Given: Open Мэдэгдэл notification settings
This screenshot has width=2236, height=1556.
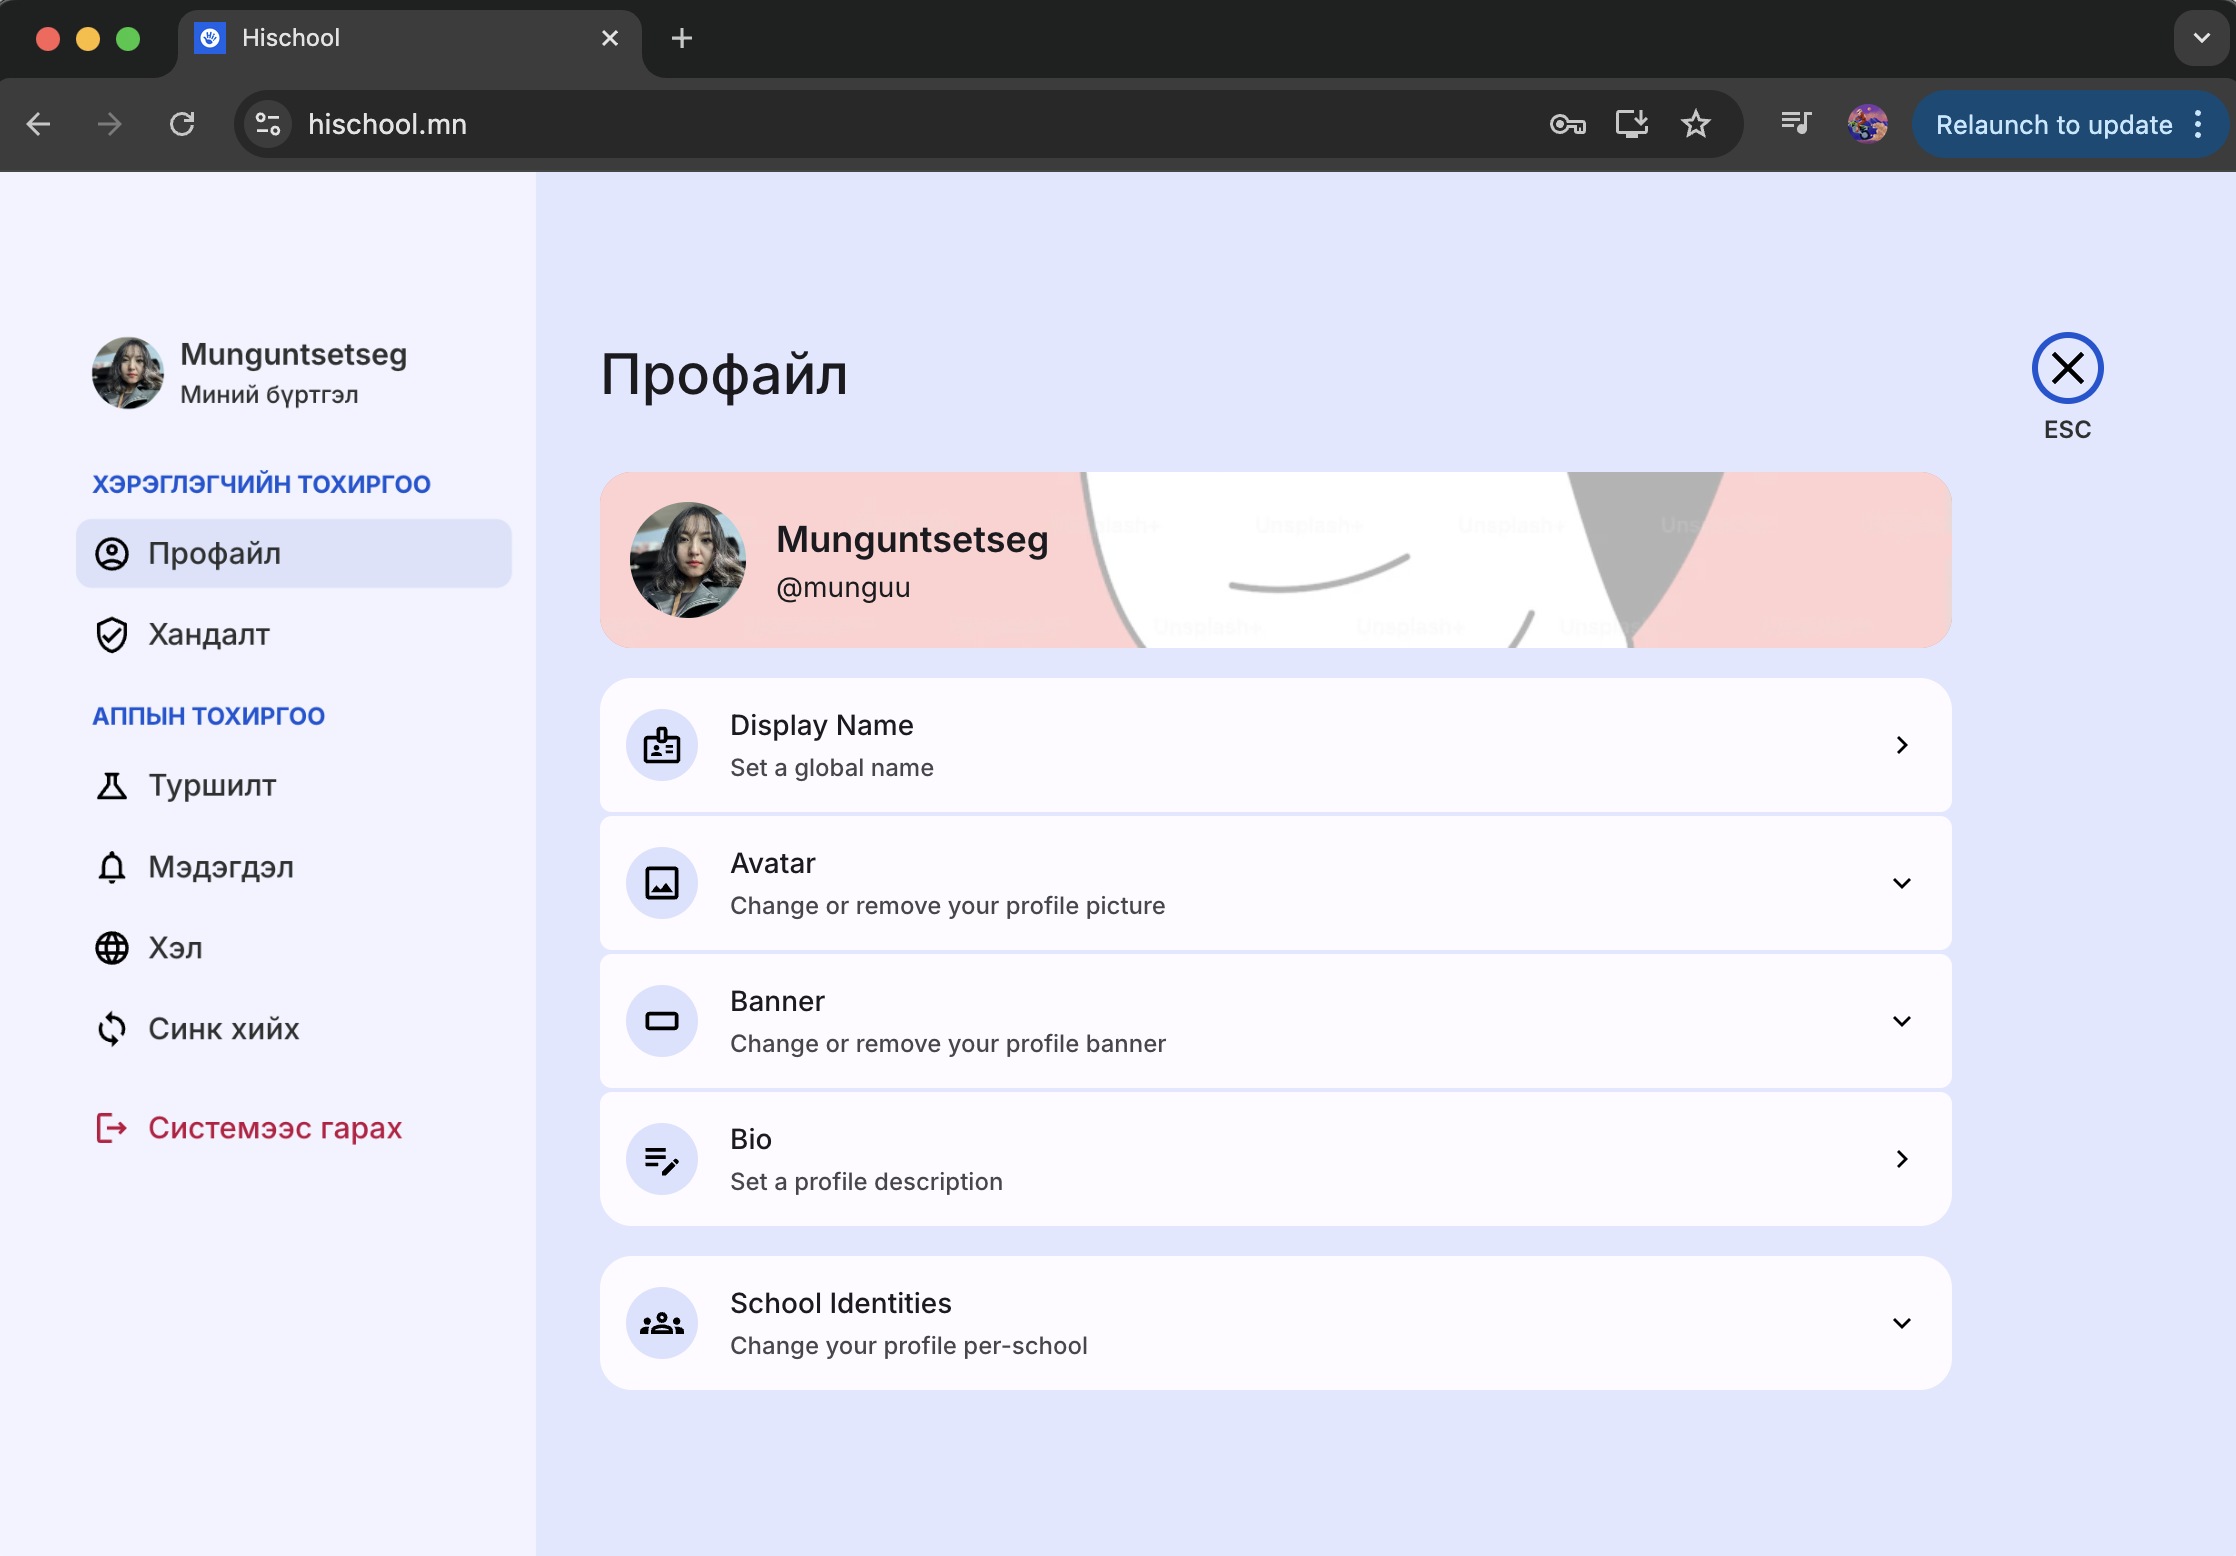Looking at the screenshot, I should (221, 867).
